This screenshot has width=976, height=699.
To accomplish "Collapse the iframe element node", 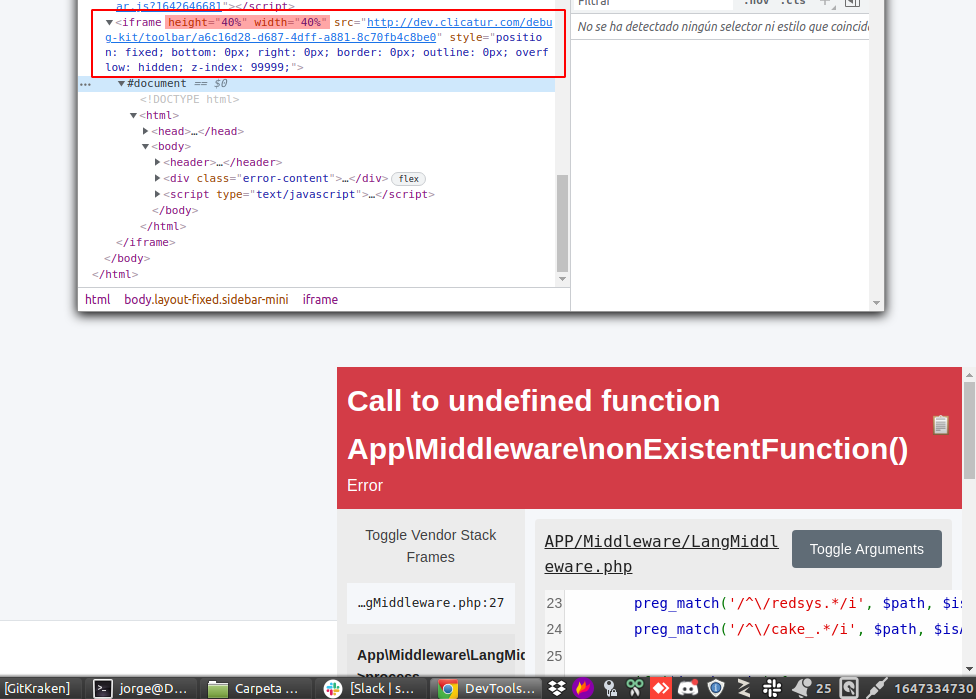I will tap(109, 22).
